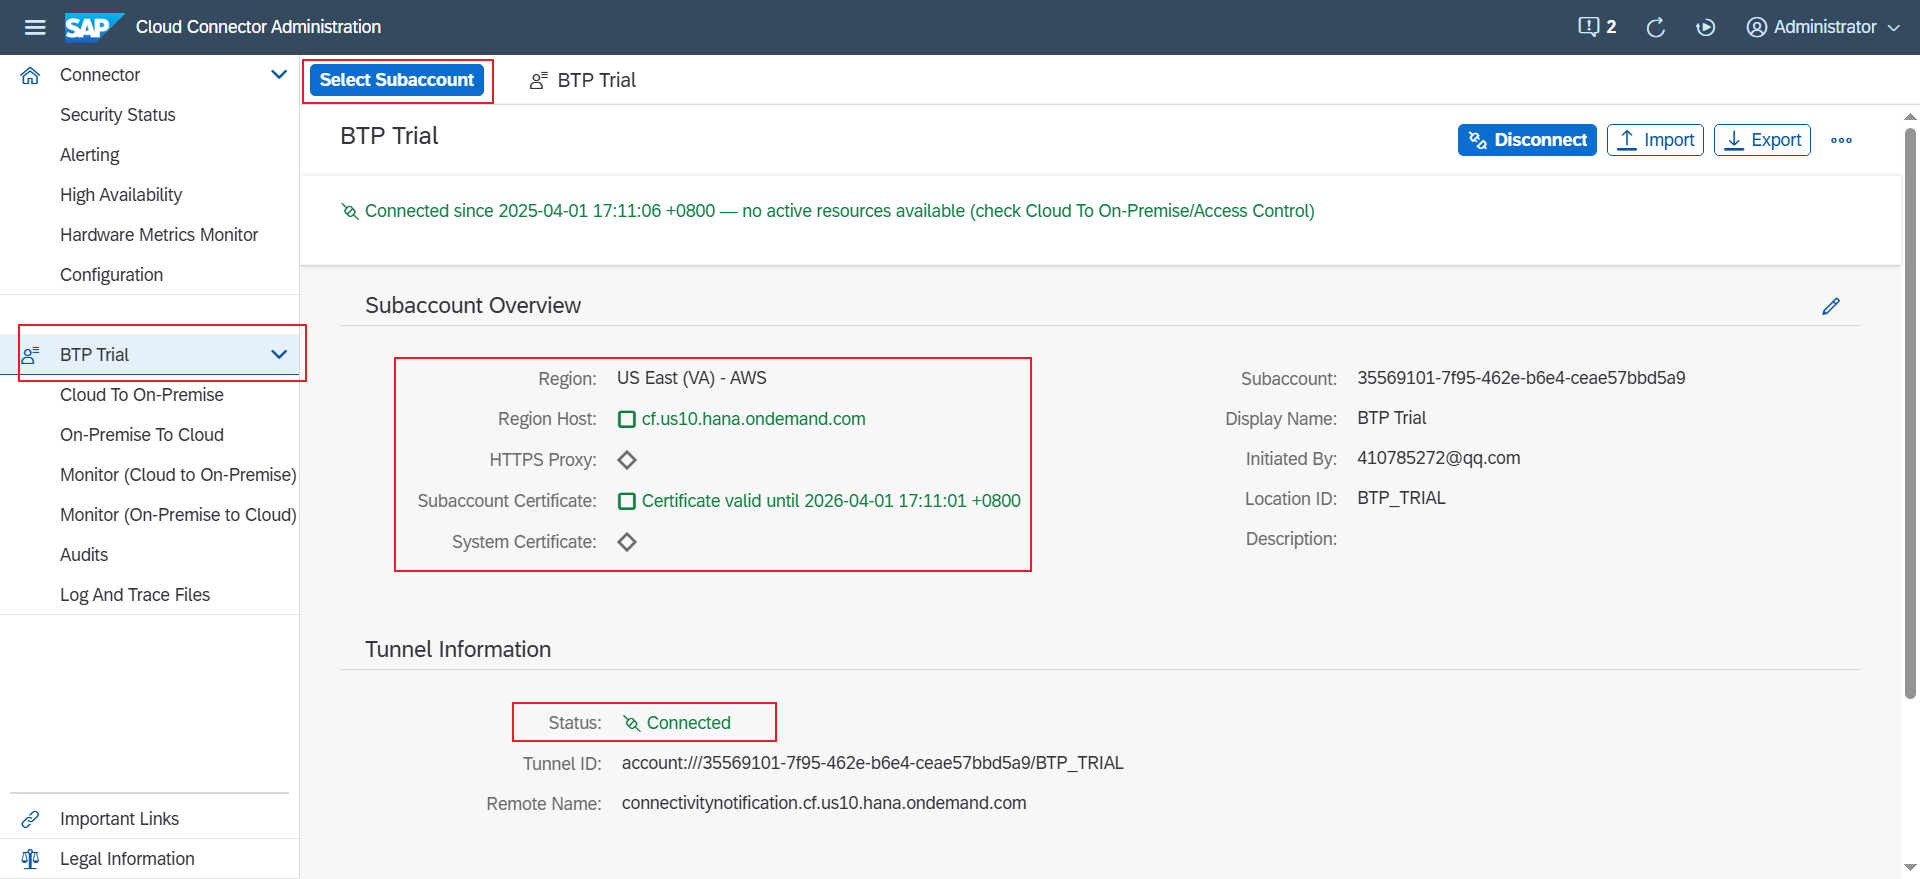This screenshot has width=1920, height=879.
Task: Click the Connector home icon
Action: [x=31, y=75]
